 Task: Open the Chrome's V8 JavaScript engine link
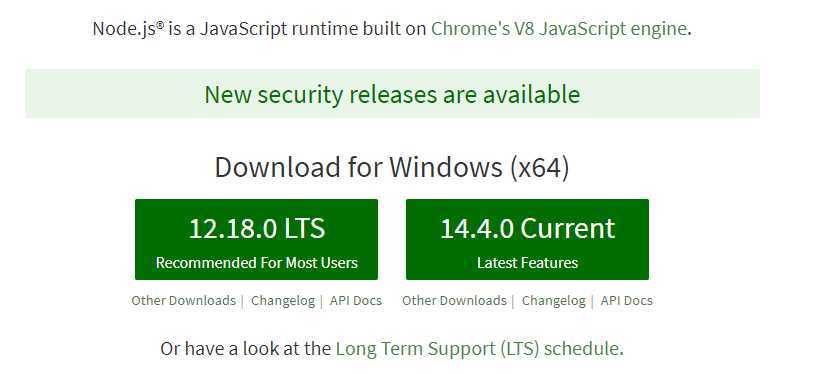tap(559, 29)
